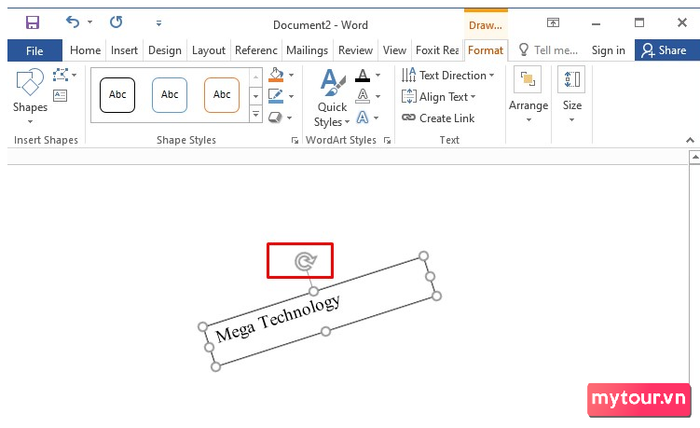700x428 pixels.
Task: Open the Arrange options
Action: [529, 95]
